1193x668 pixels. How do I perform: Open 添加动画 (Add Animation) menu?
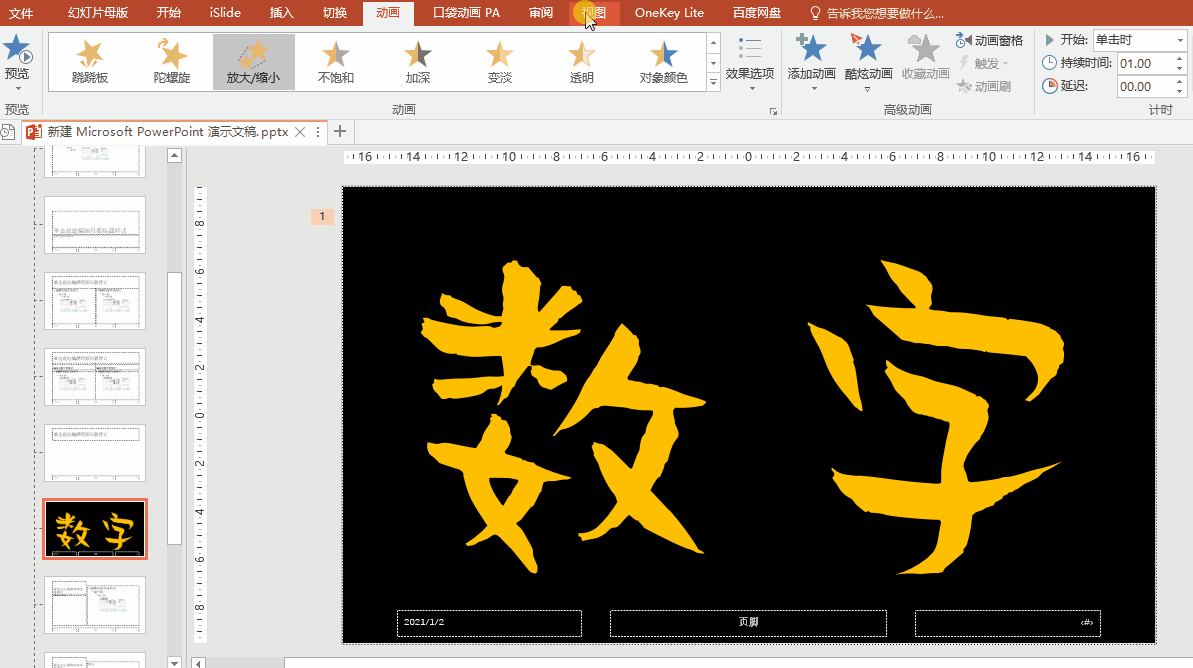click(811, 60)
